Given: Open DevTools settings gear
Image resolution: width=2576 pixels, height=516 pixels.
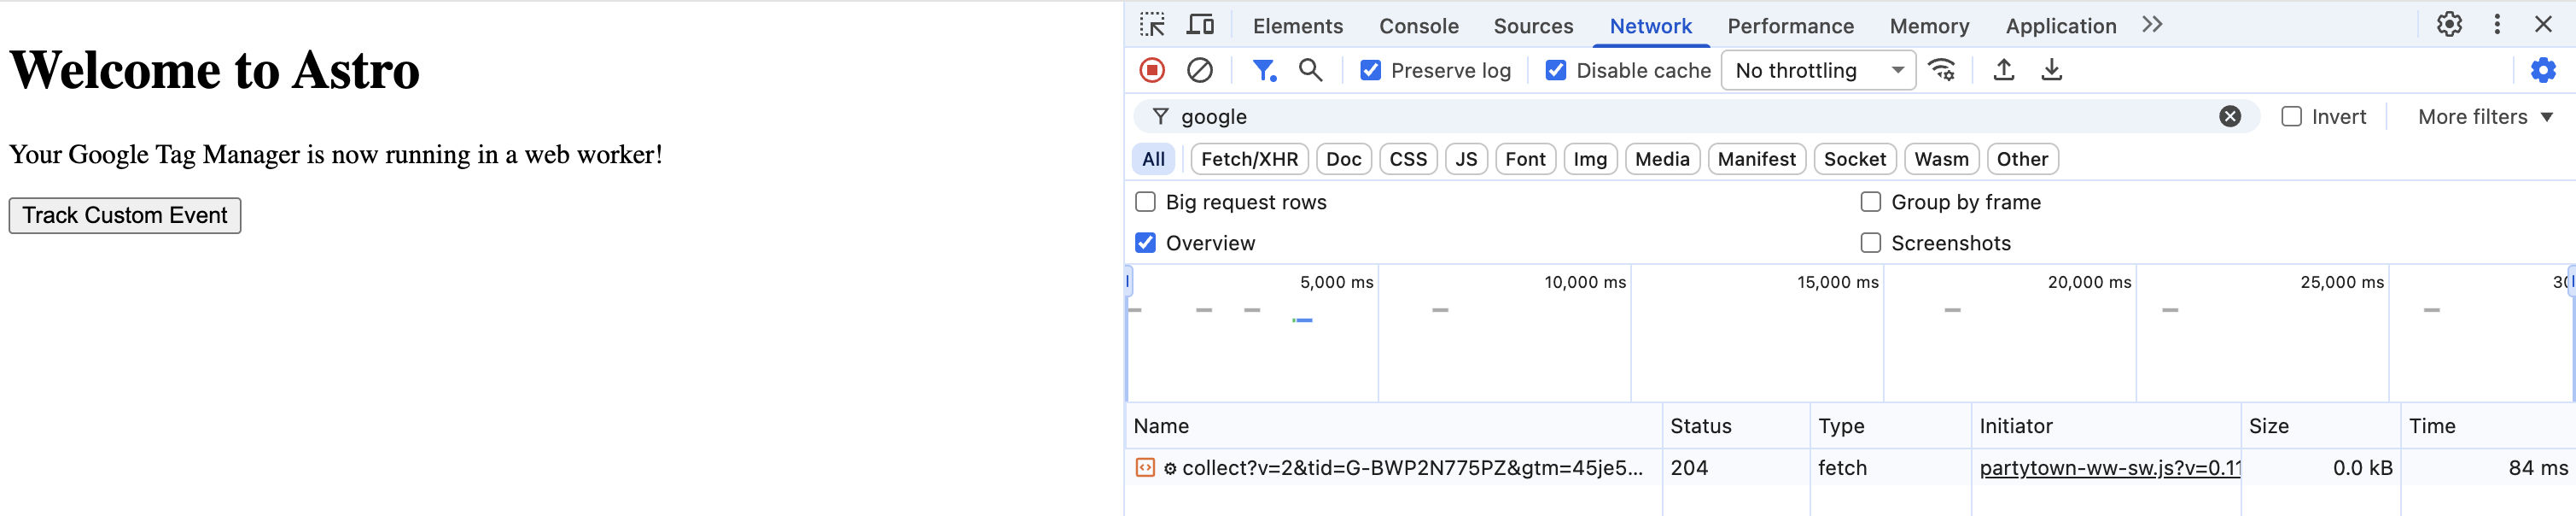Looking at the screenshot, I should (2449, 25).
